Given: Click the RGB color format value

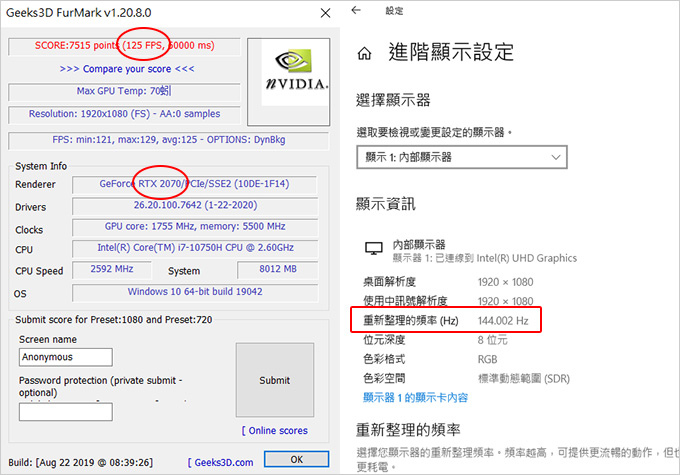Looking at the screenshot, I should (x=487, y=359).
